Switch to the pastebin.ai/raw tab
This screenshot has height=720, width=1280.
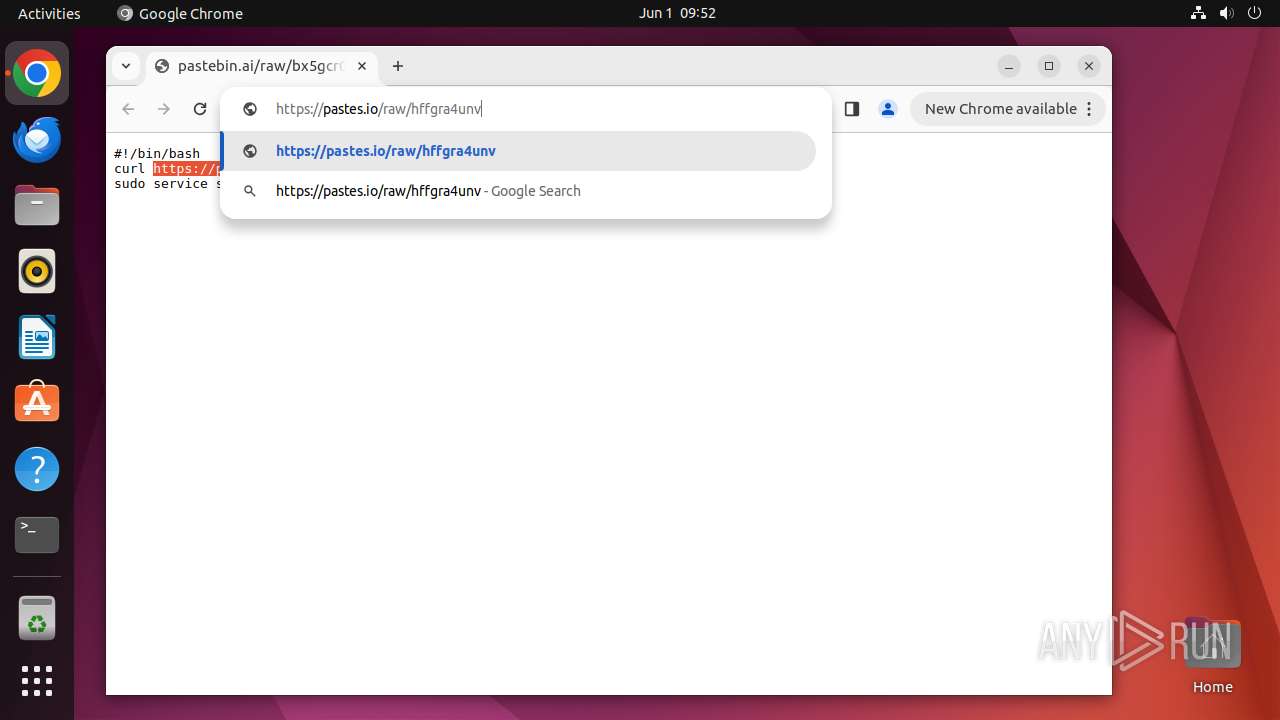point(260,66)
